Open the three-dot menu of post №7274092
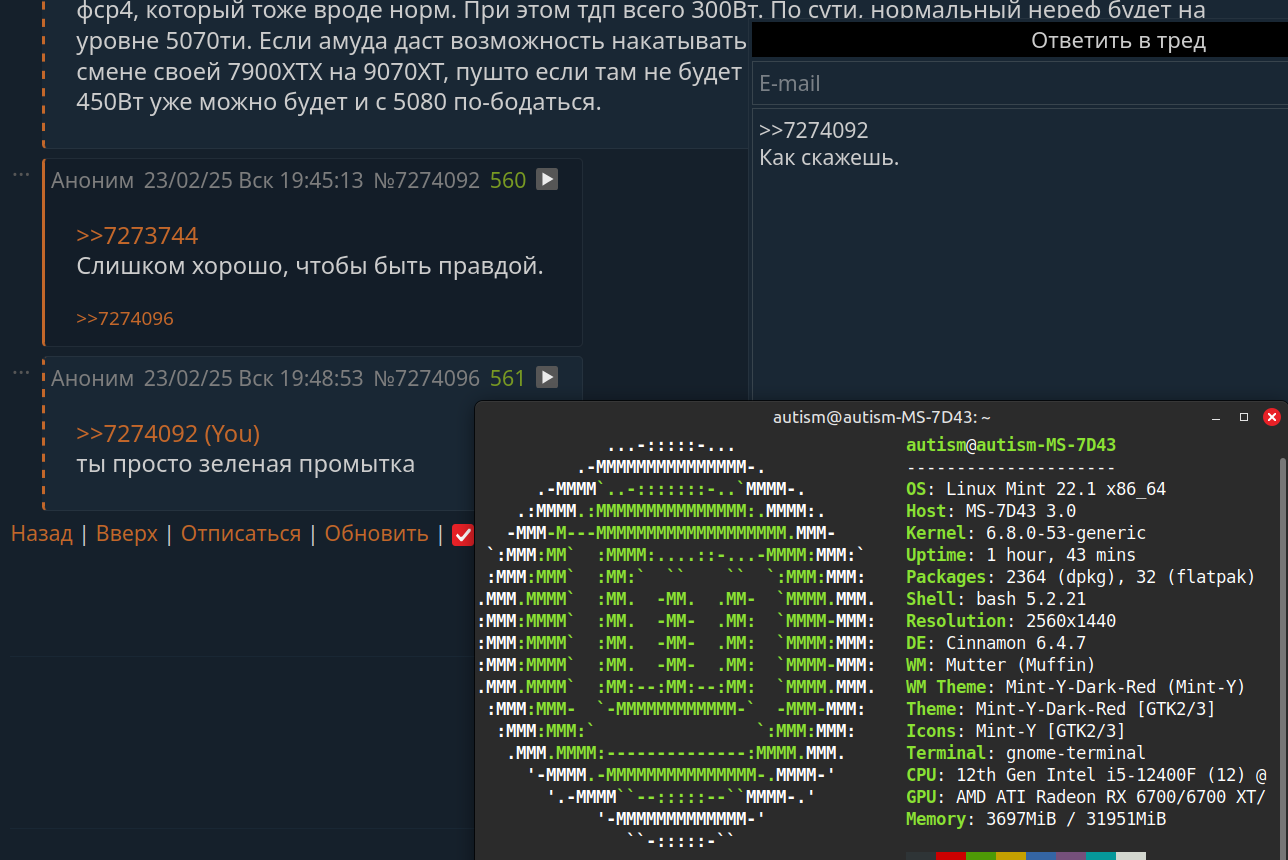The image size is (1288, 860). tap(21, 174)
